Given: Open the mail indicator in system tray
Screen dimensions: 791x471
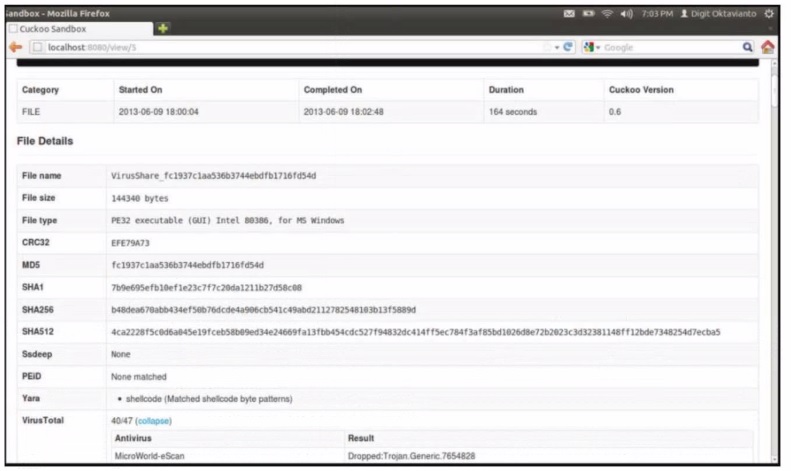Looking at the screenshot, I should [x=569, y=14].
